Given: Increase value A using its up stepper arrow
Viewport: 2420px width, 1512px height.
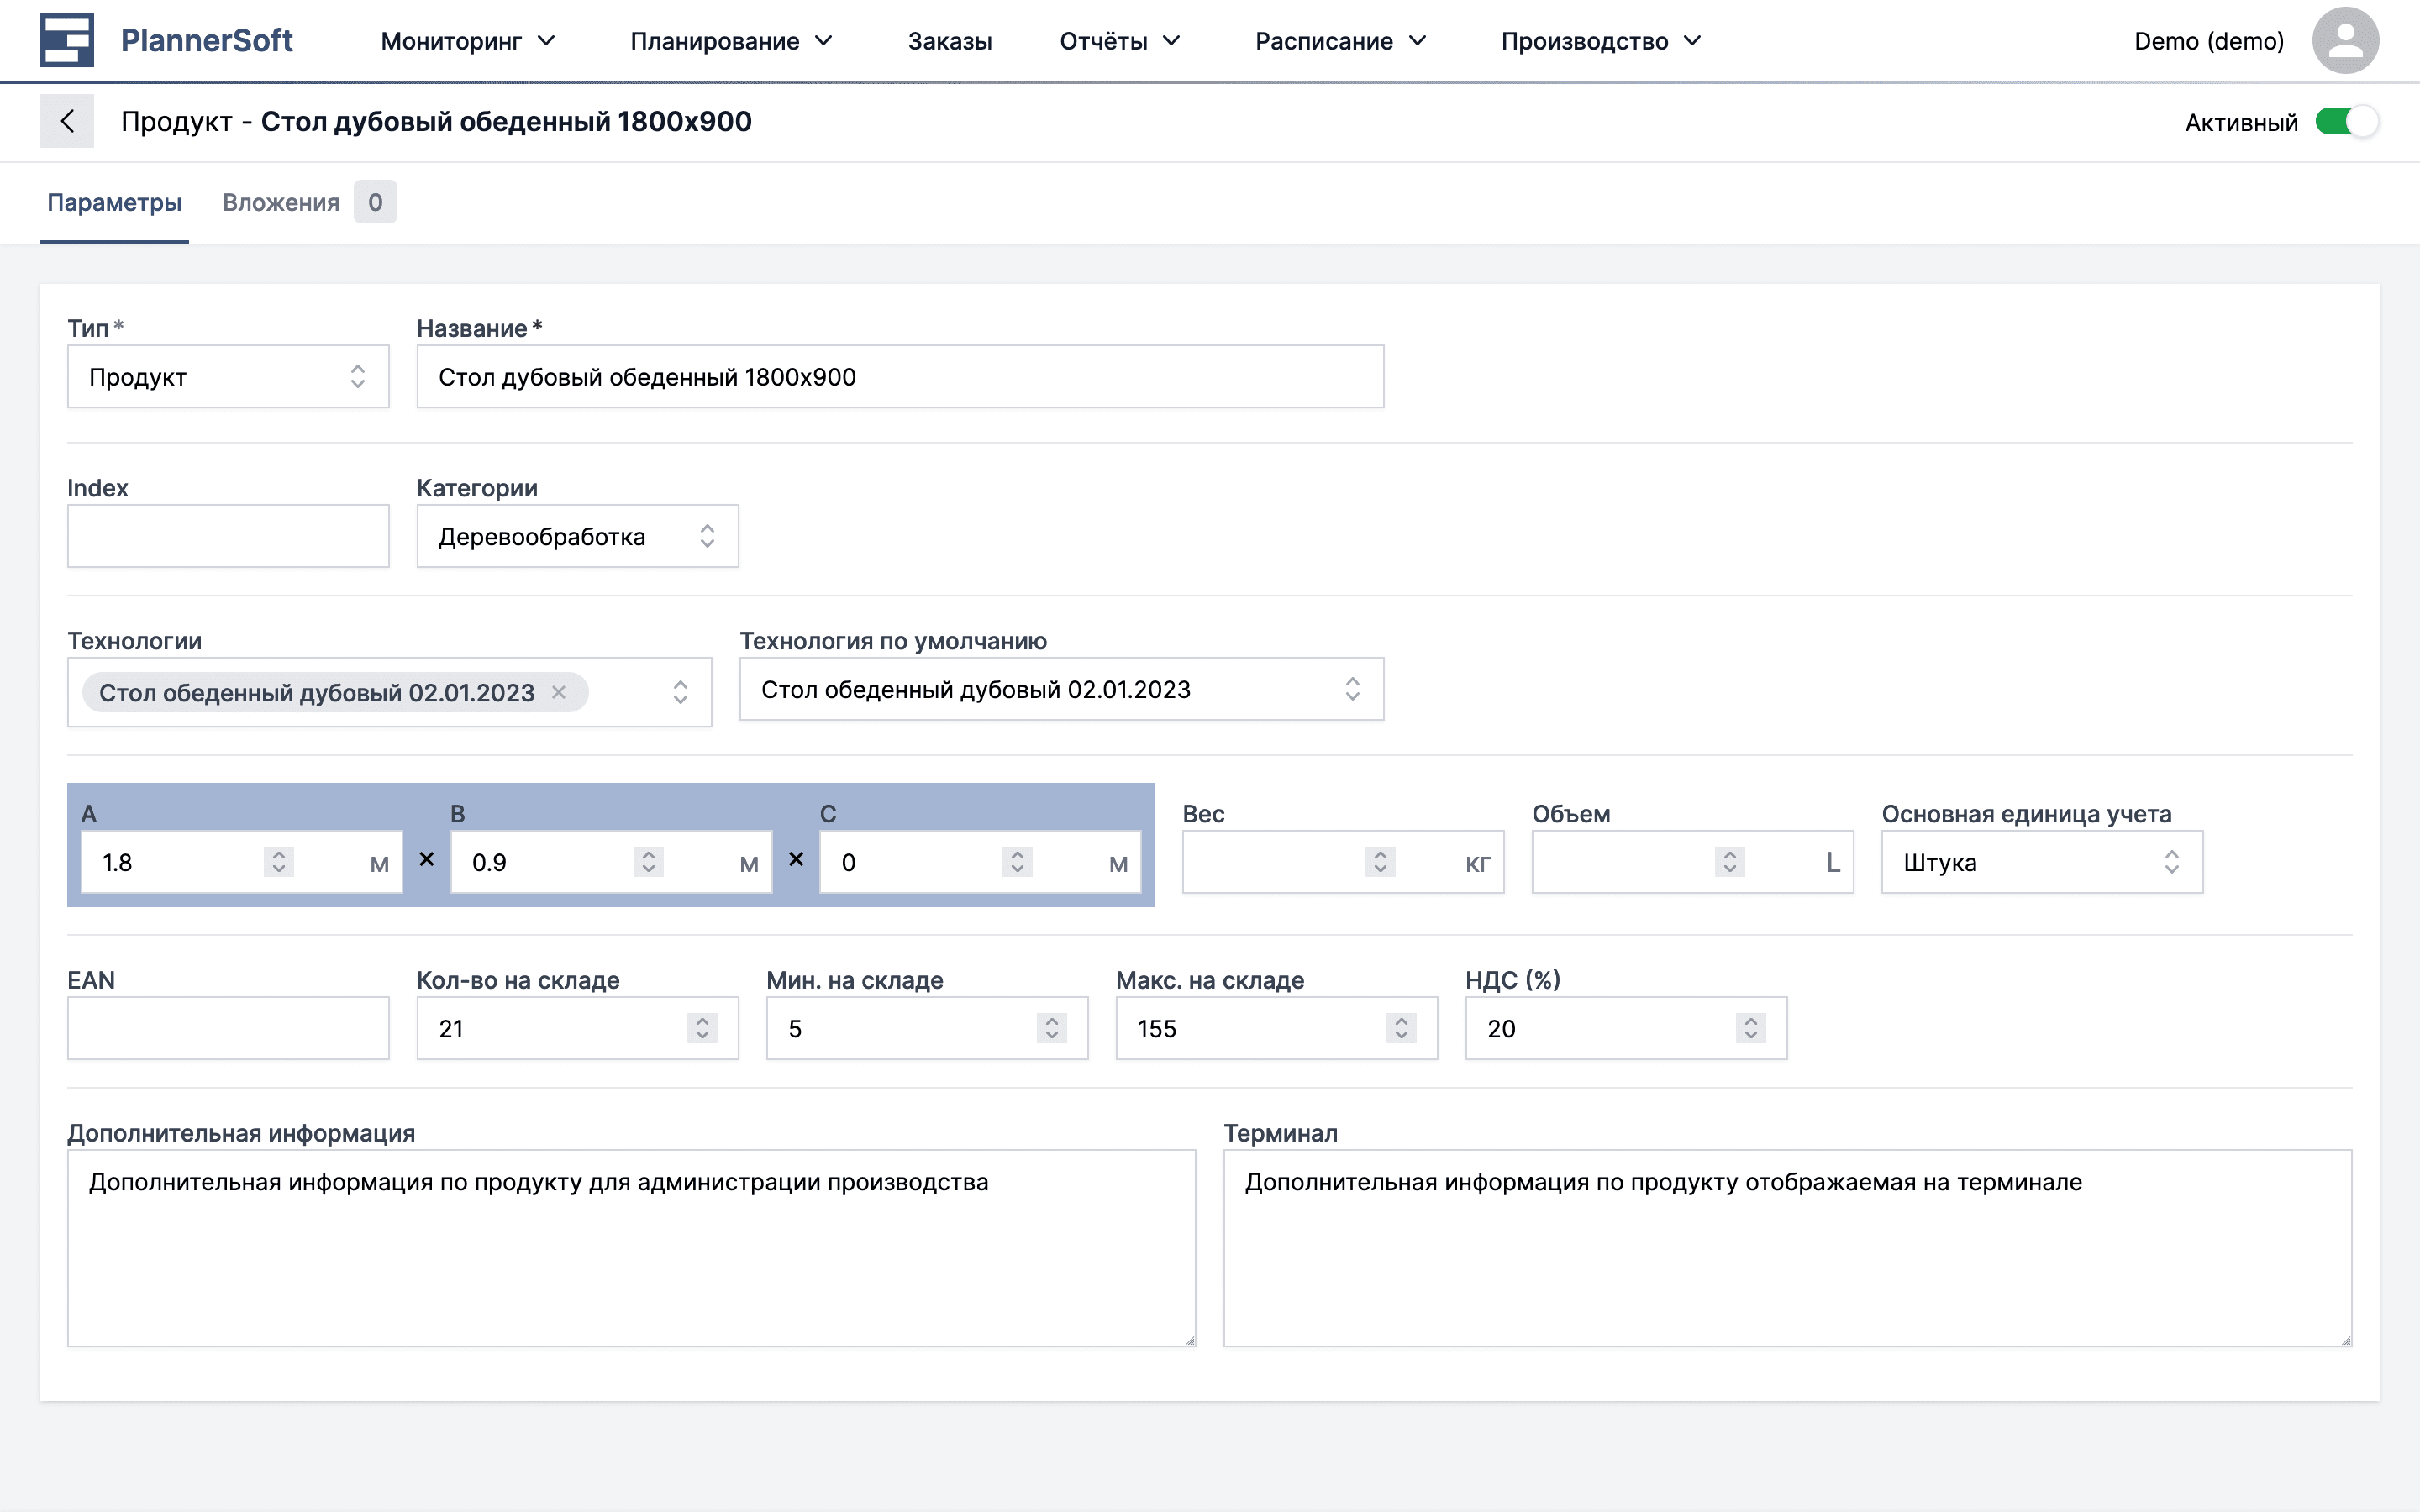Looking at the screenshot, I should (x=279, y=854).
